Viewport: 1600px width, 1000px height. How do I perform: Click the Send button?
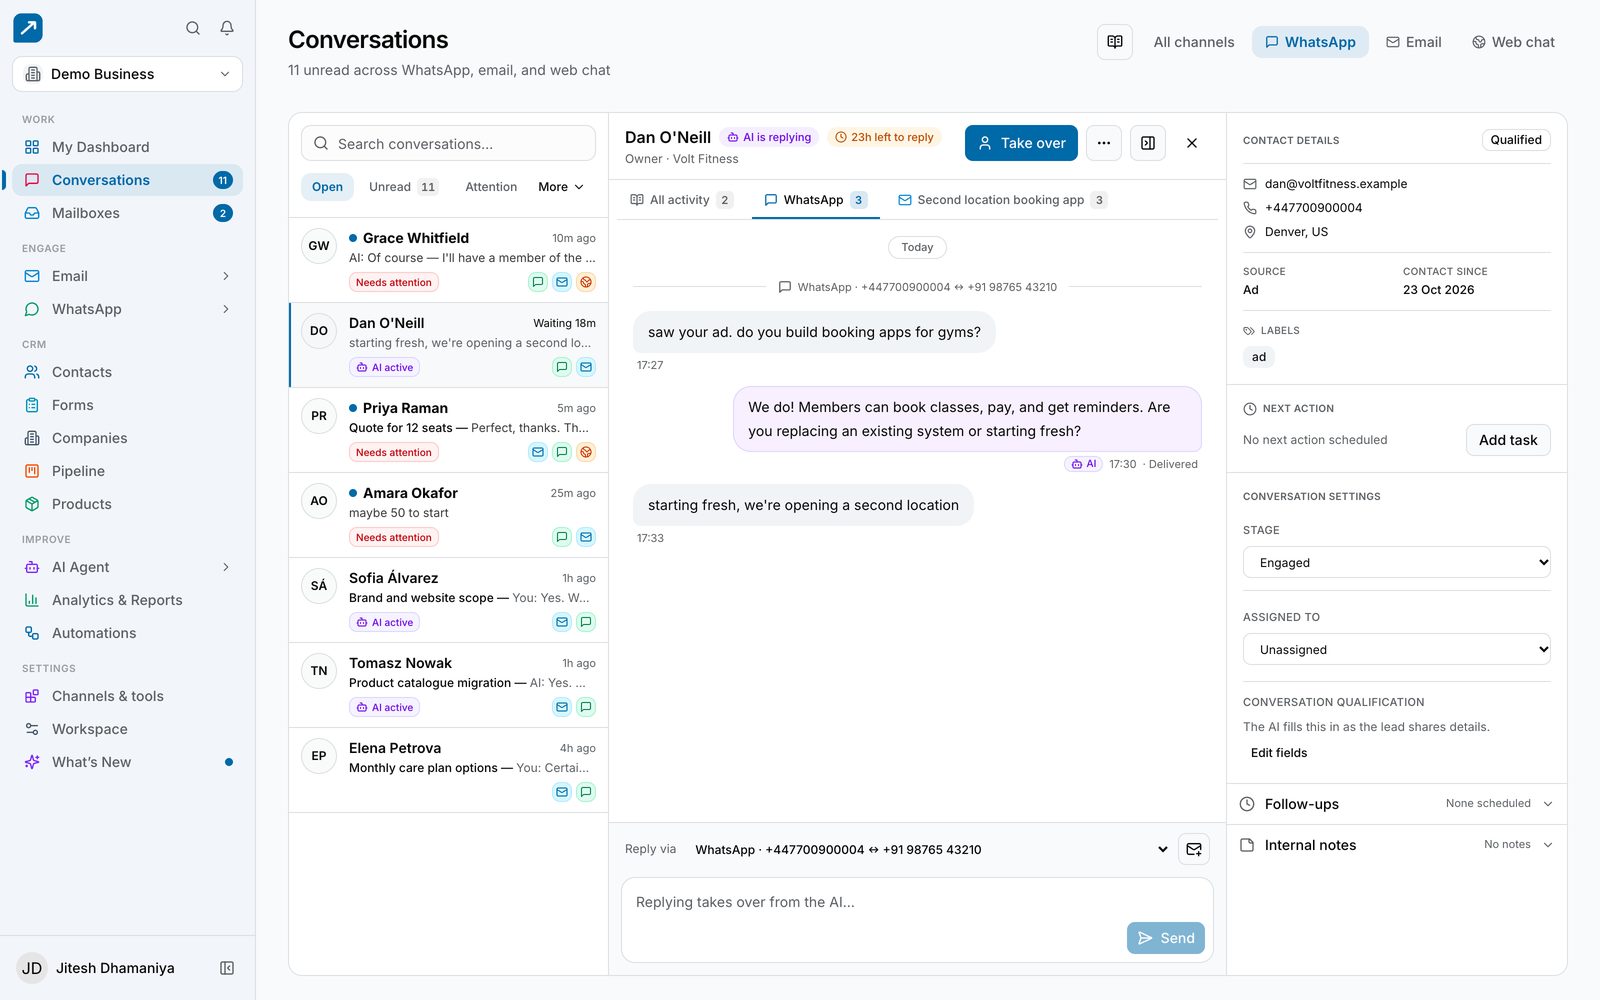(1166, 938)
